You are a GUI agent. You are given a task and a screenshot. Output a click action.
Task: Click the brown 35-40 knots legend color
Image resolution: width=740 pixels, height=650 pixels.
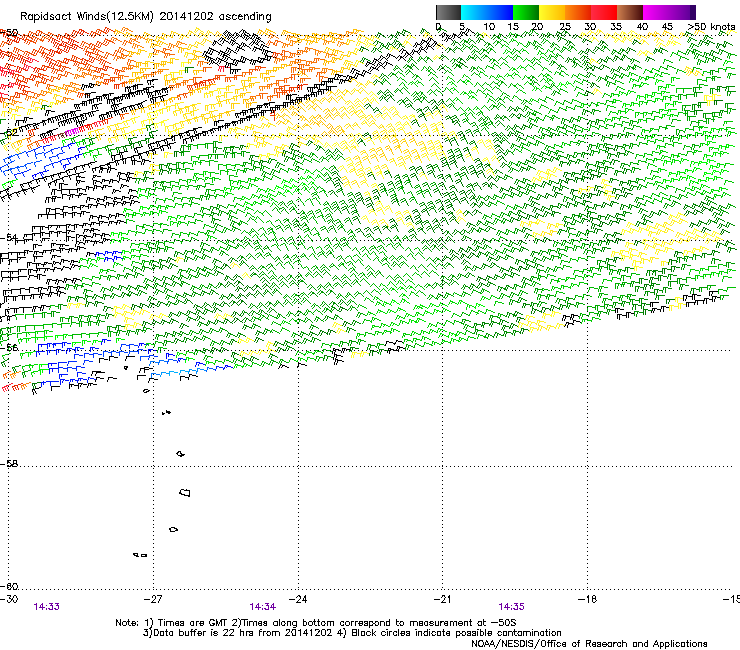[630, 12]
